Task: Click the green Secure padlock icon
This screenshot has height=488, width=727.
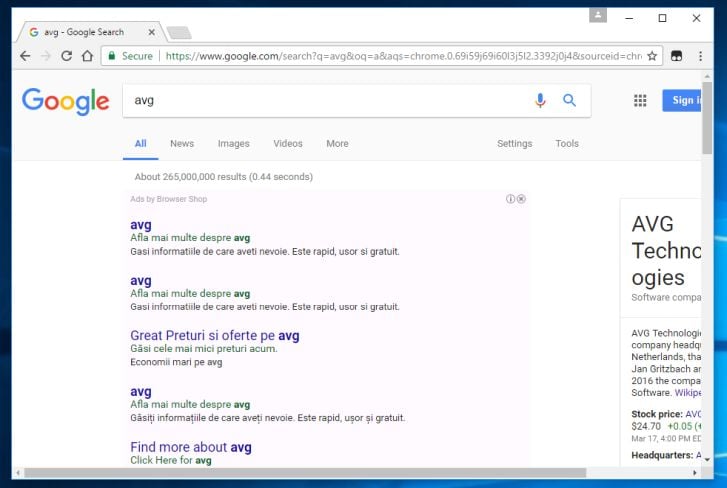Action: point(111,56)
